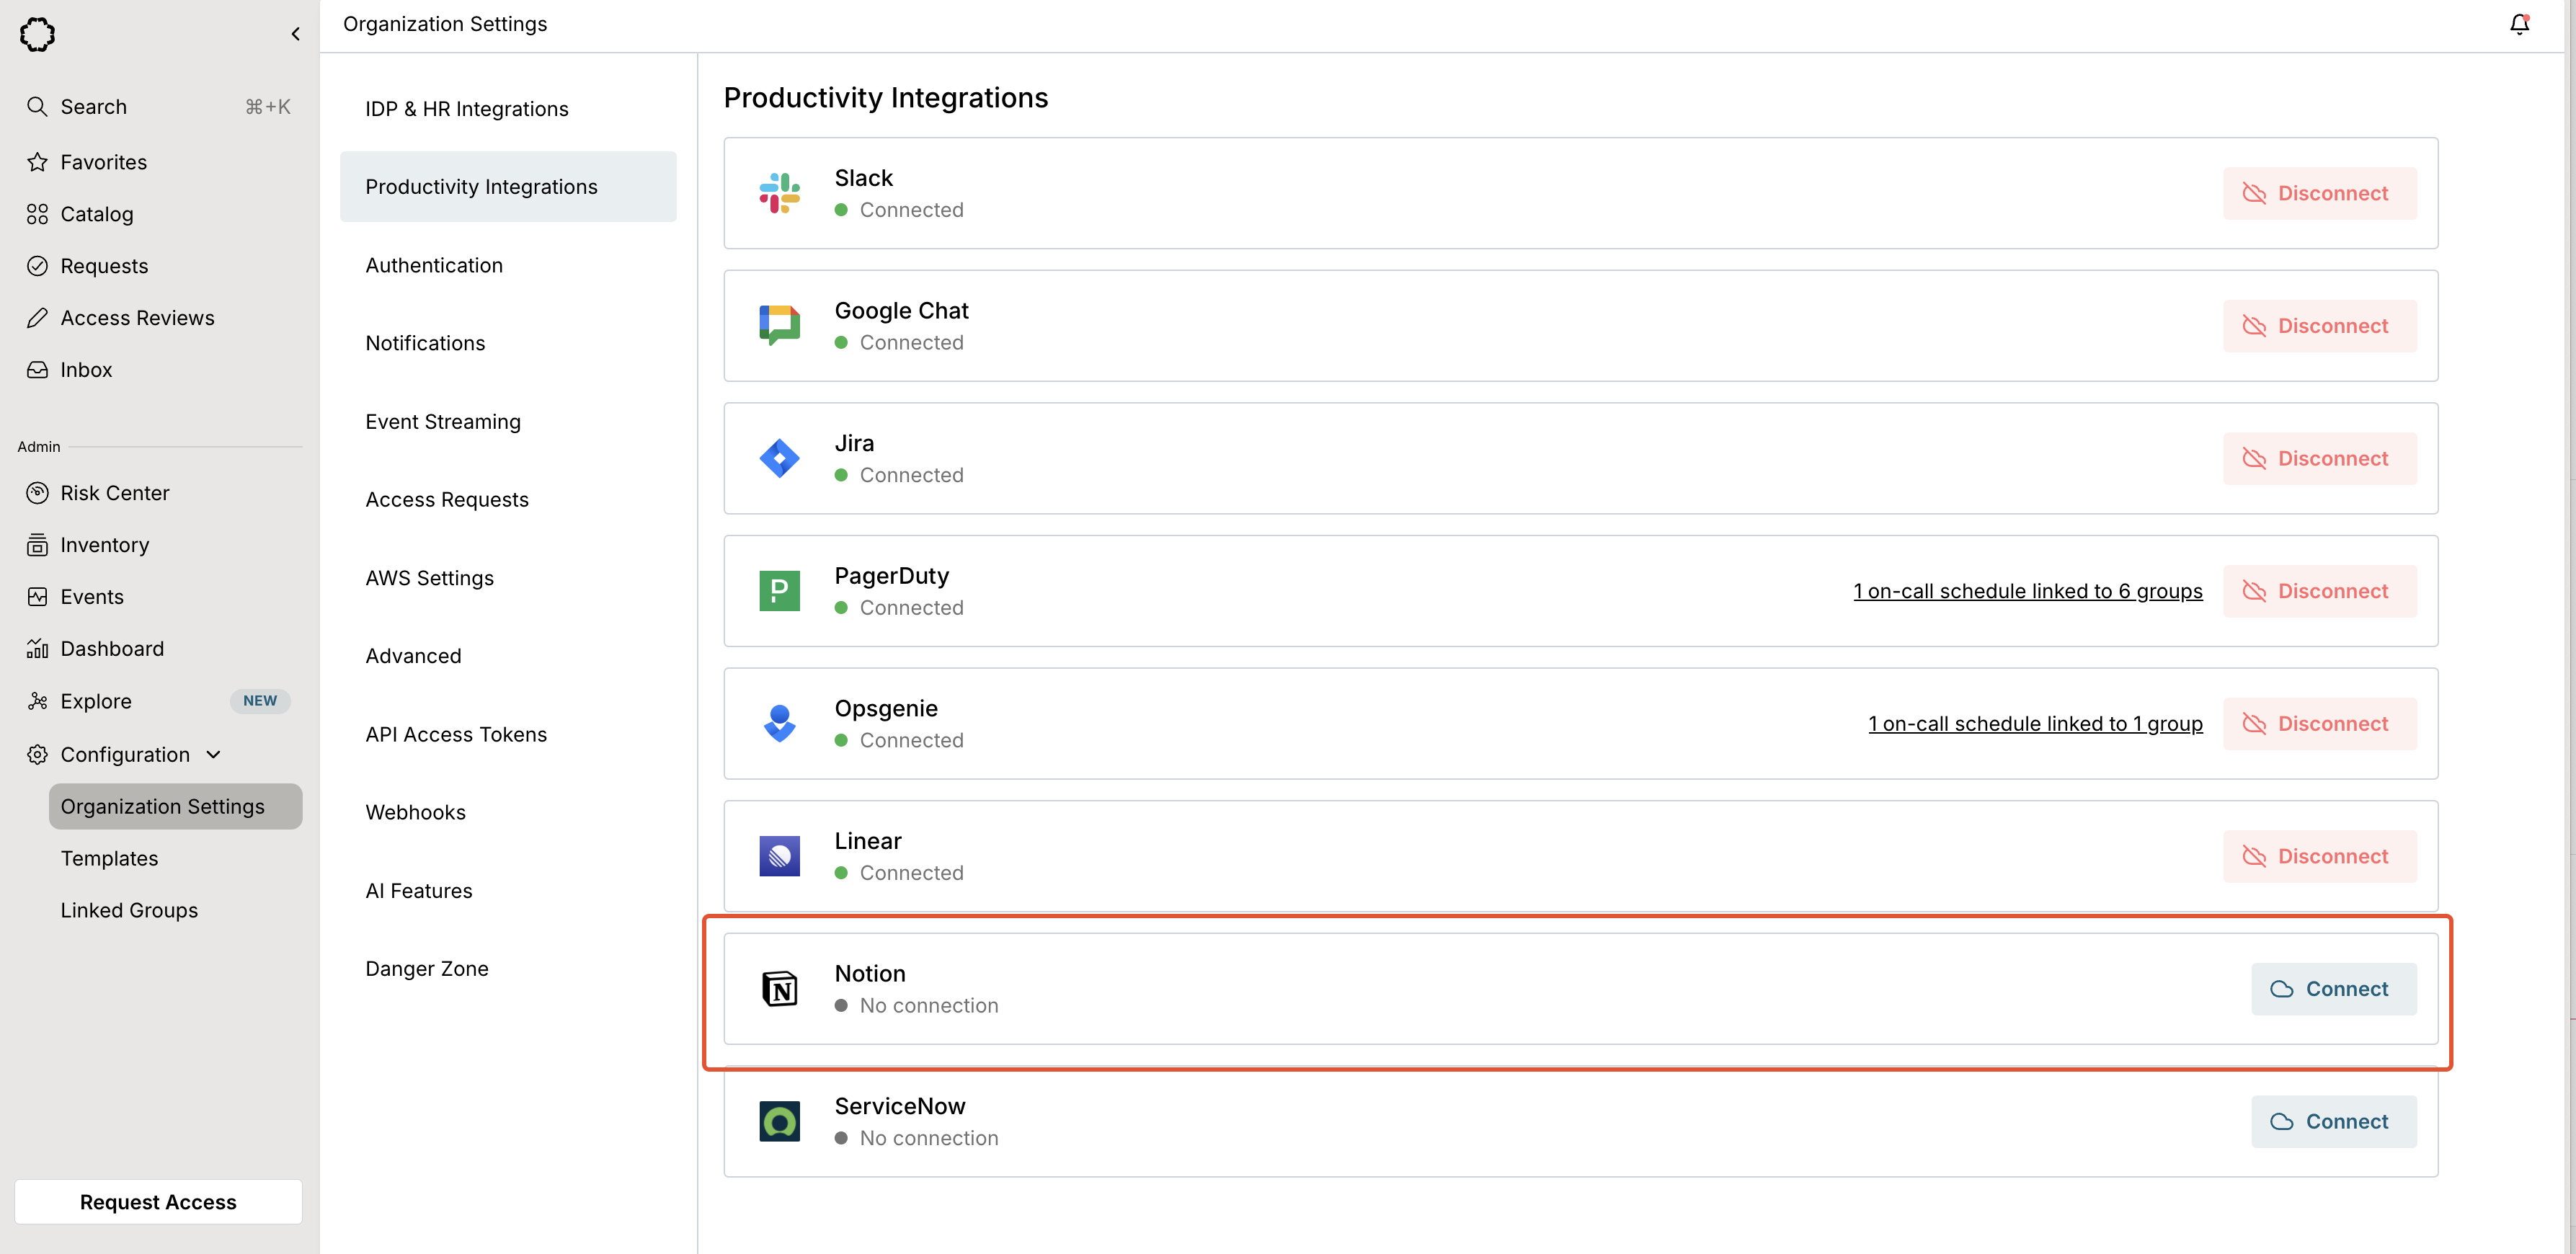The image size is (2576, 1254).
Task: Open Favorites star in the sidebar
Action: click(102, 162)
